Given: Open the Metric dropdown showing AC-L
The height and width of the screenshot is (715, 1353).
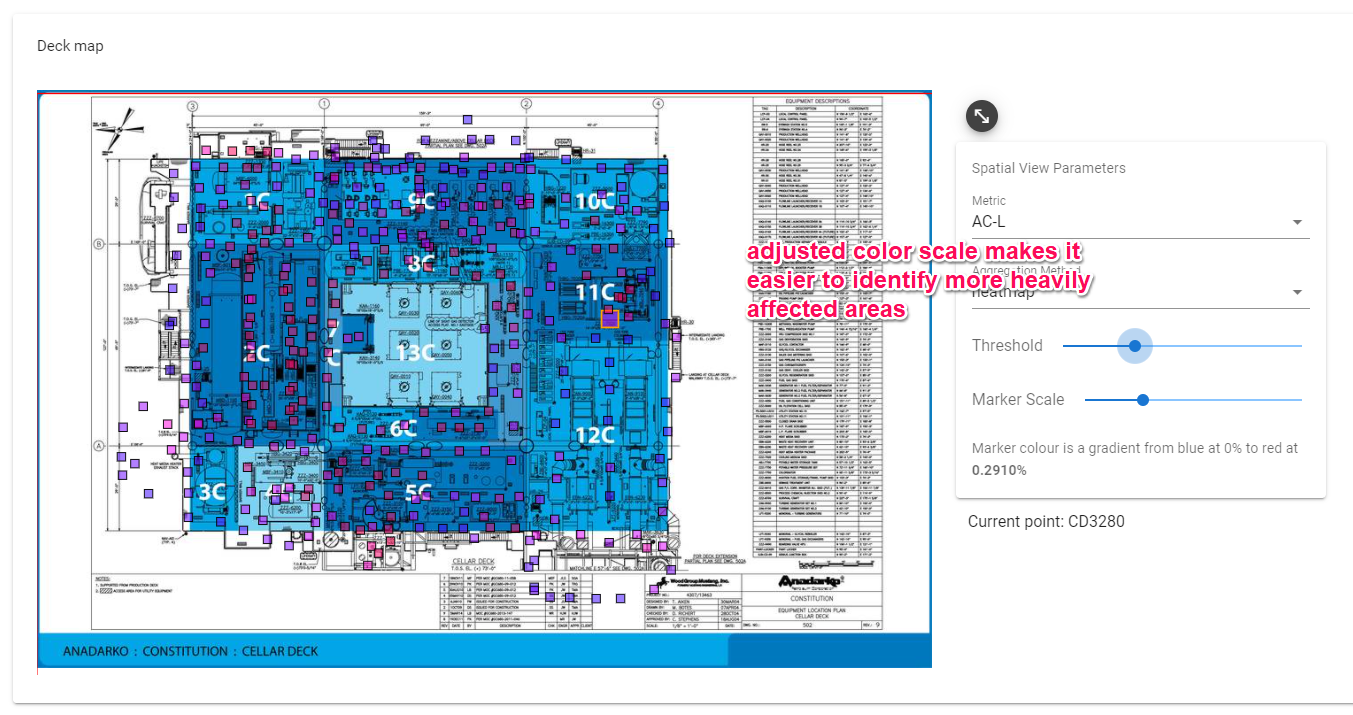Looking at the screenshot, I should 1130,222.
